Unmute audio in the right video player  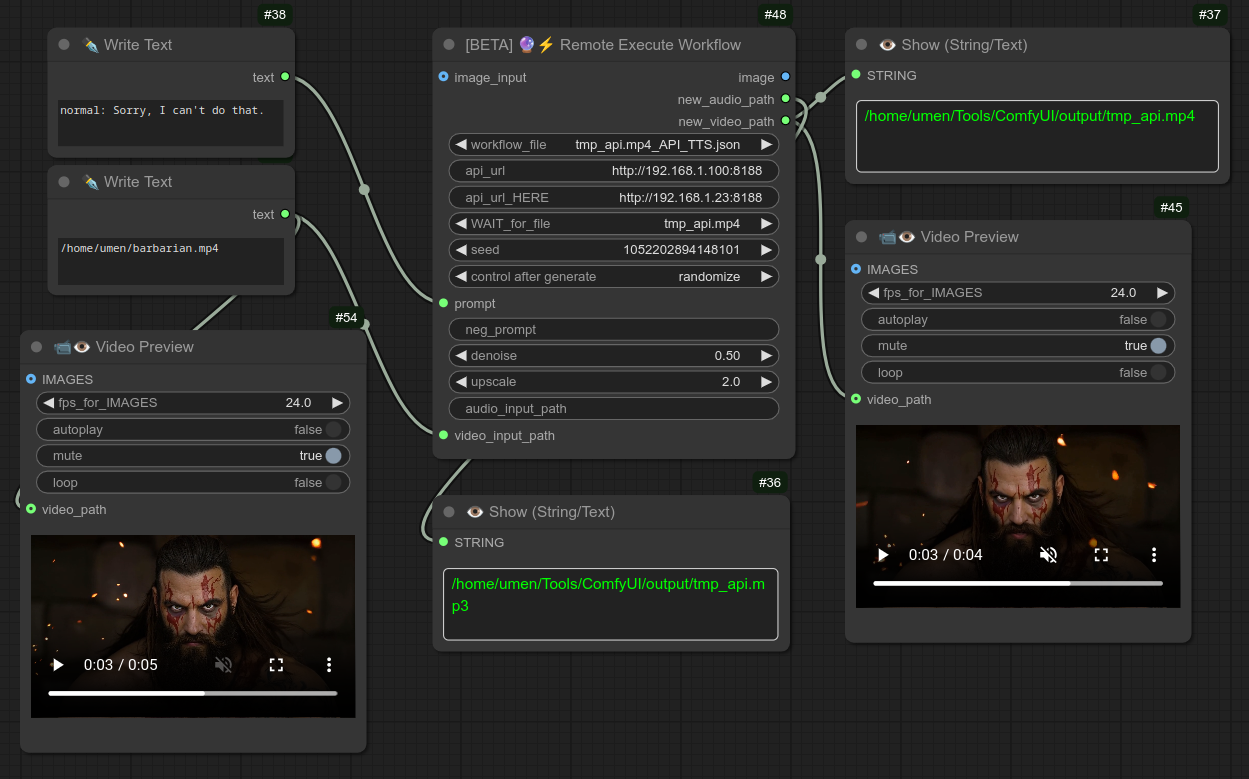1048,555
